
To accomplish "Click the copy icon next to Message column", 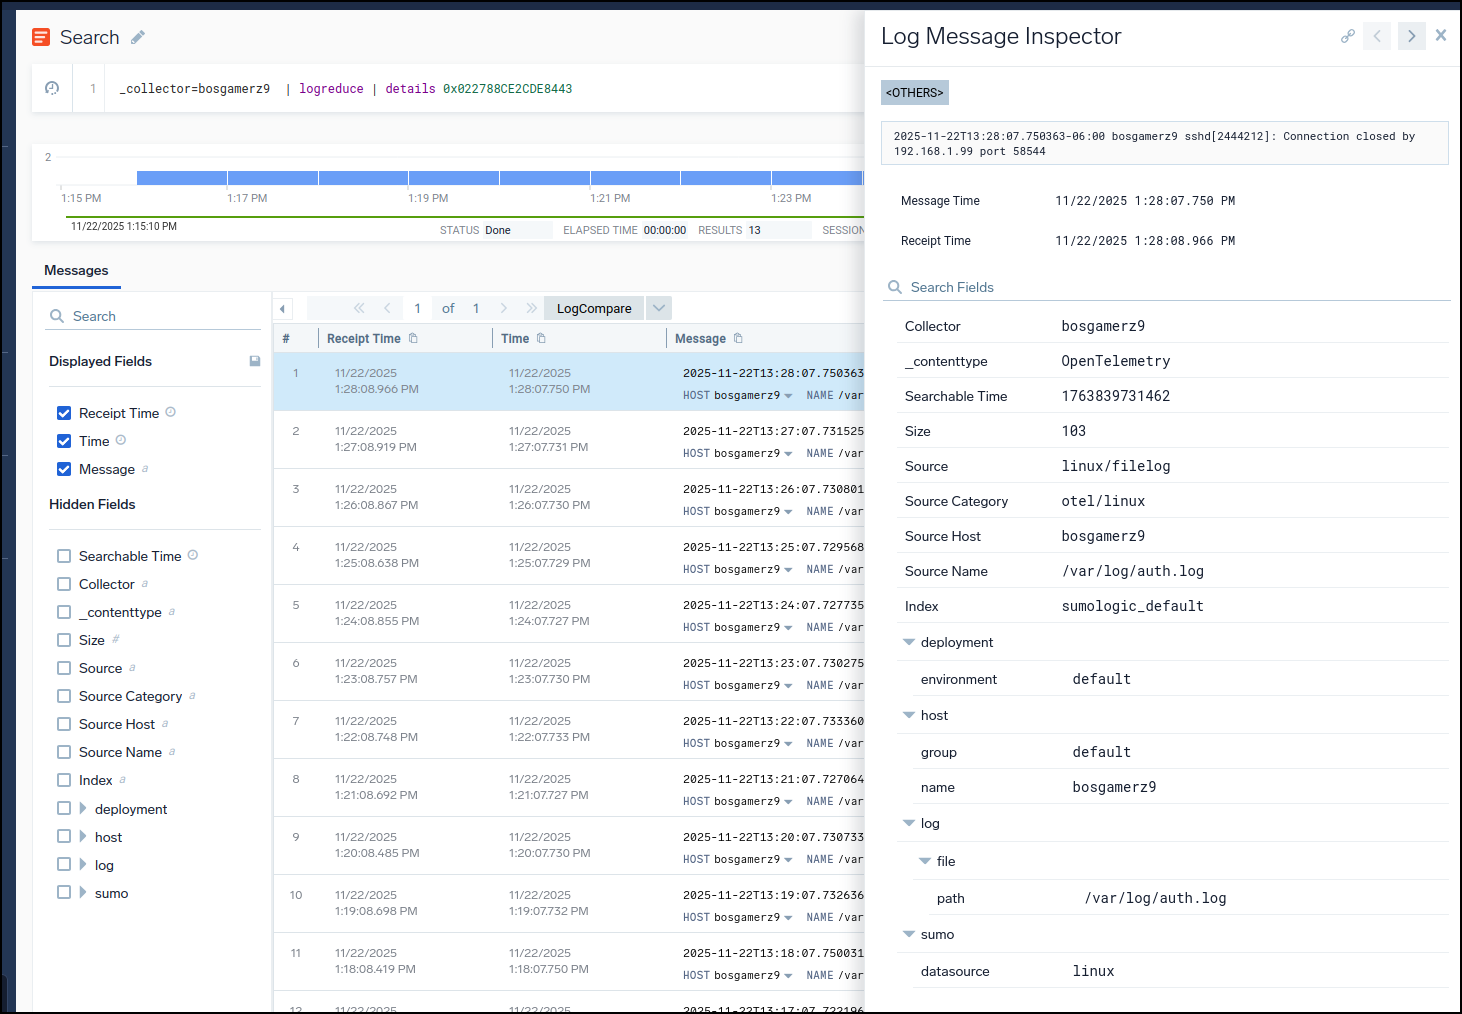I will click(x=738, y=338).
